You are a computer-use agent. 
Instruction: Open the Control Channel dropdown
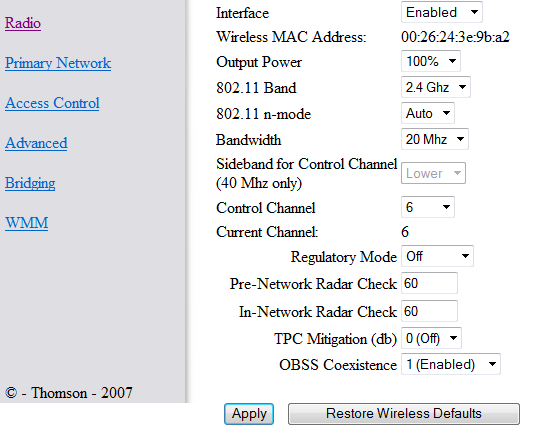(428, 207)
